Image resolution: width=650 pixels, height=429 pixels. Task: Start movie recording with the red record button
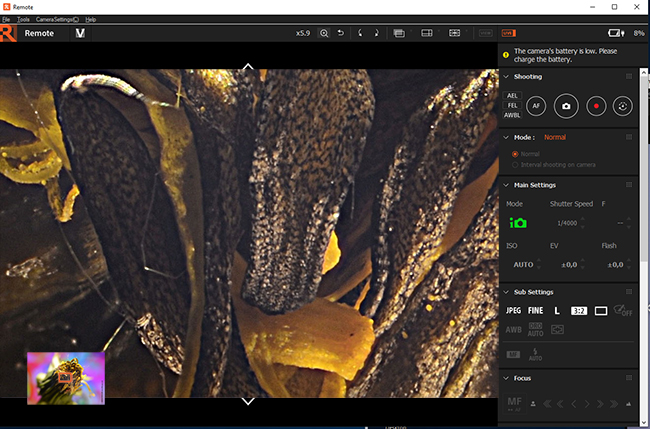(x=594, y=105)
